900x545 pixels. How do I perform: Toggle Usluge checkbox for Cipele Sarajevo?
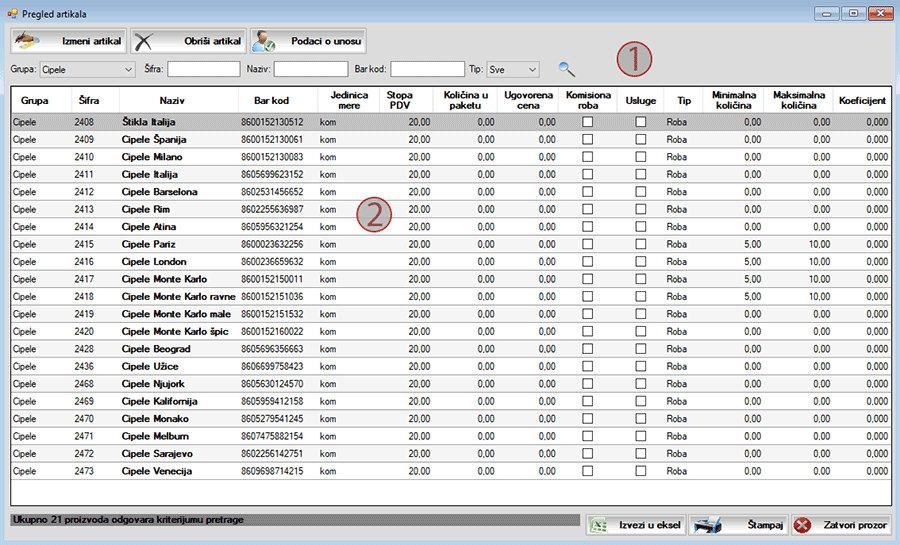(641, 453)
